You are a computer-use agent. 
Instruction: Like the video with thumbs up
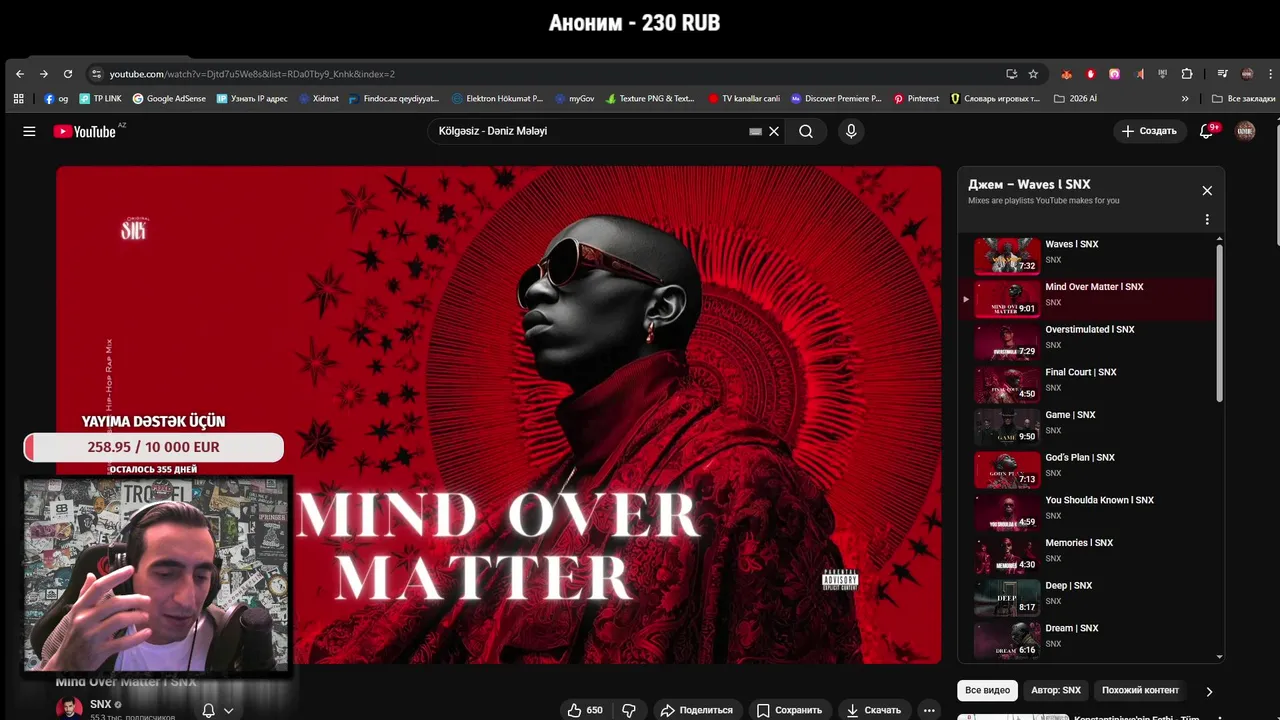coord(585,710)
